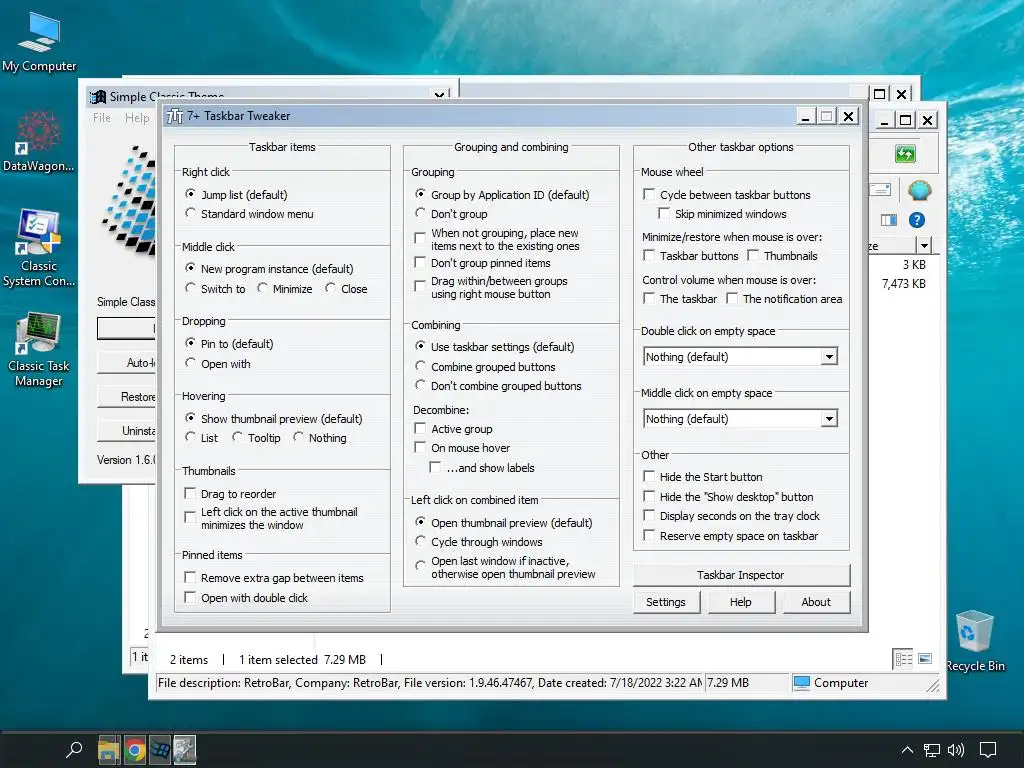Screen dimensions: 1024x768
Task: Enable Open with double click
Action: [190, 597]
